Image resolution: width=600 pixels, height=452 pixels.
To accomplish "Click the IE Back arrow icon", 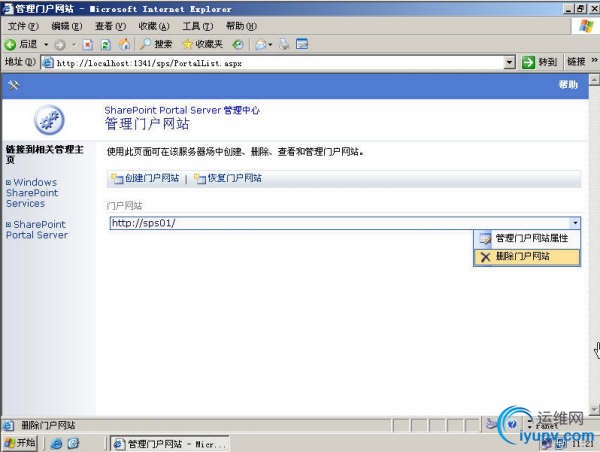I will [10, 45].
